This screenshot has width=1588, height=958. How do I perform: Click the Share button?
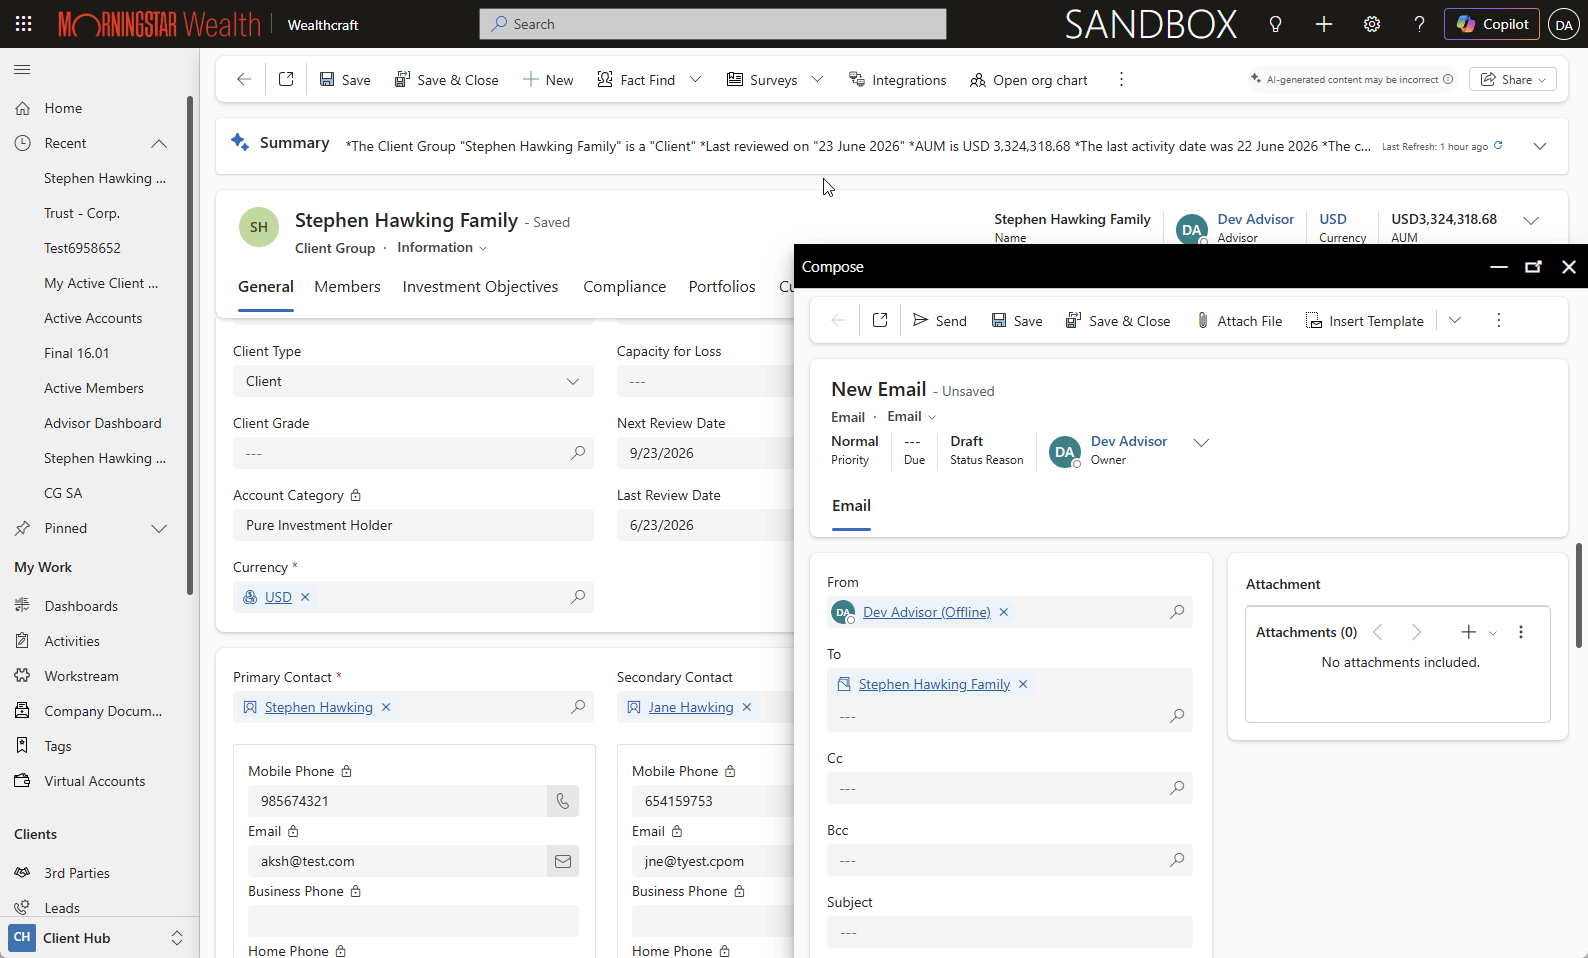1513,79
